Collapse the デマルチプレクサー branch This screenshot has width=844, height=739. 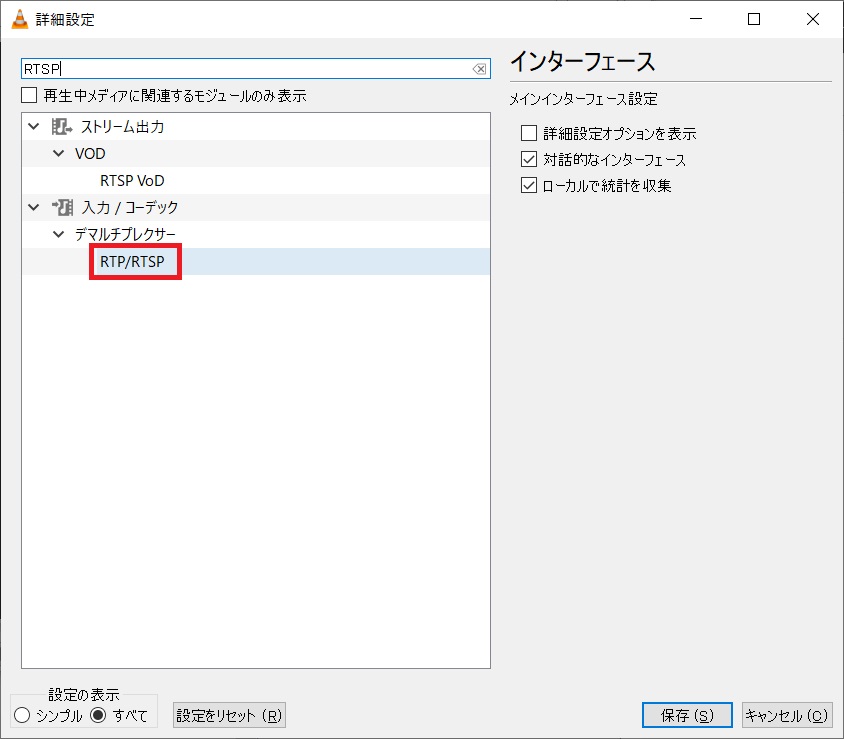pyautogui.click(x=57, y=234)
